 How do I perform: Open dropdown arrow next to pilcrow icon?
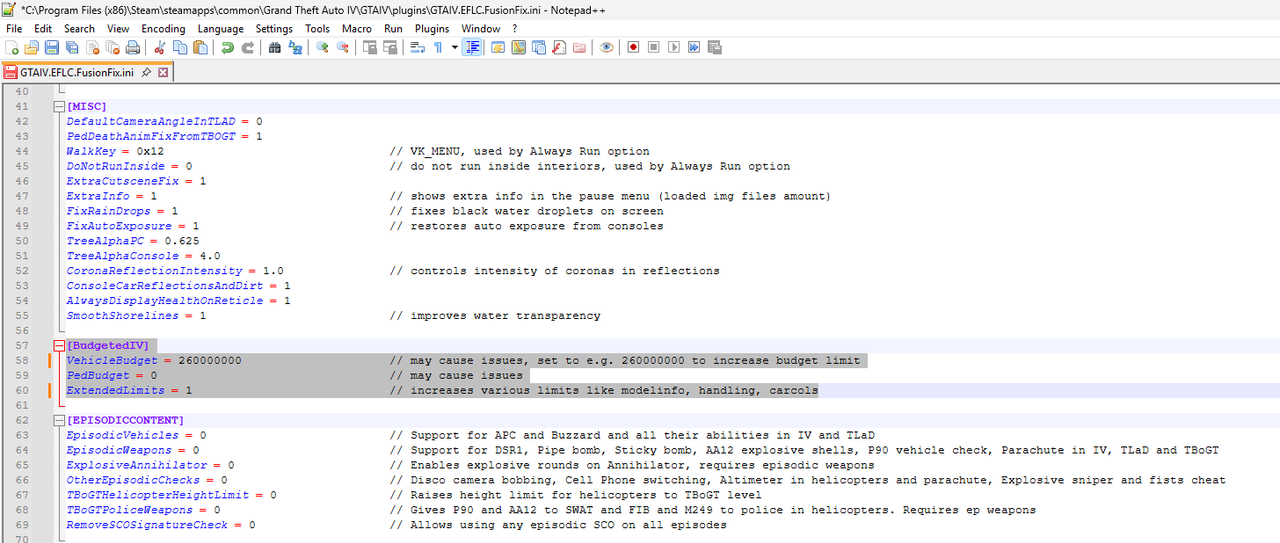pyautogui.click(x=454, y=47)
